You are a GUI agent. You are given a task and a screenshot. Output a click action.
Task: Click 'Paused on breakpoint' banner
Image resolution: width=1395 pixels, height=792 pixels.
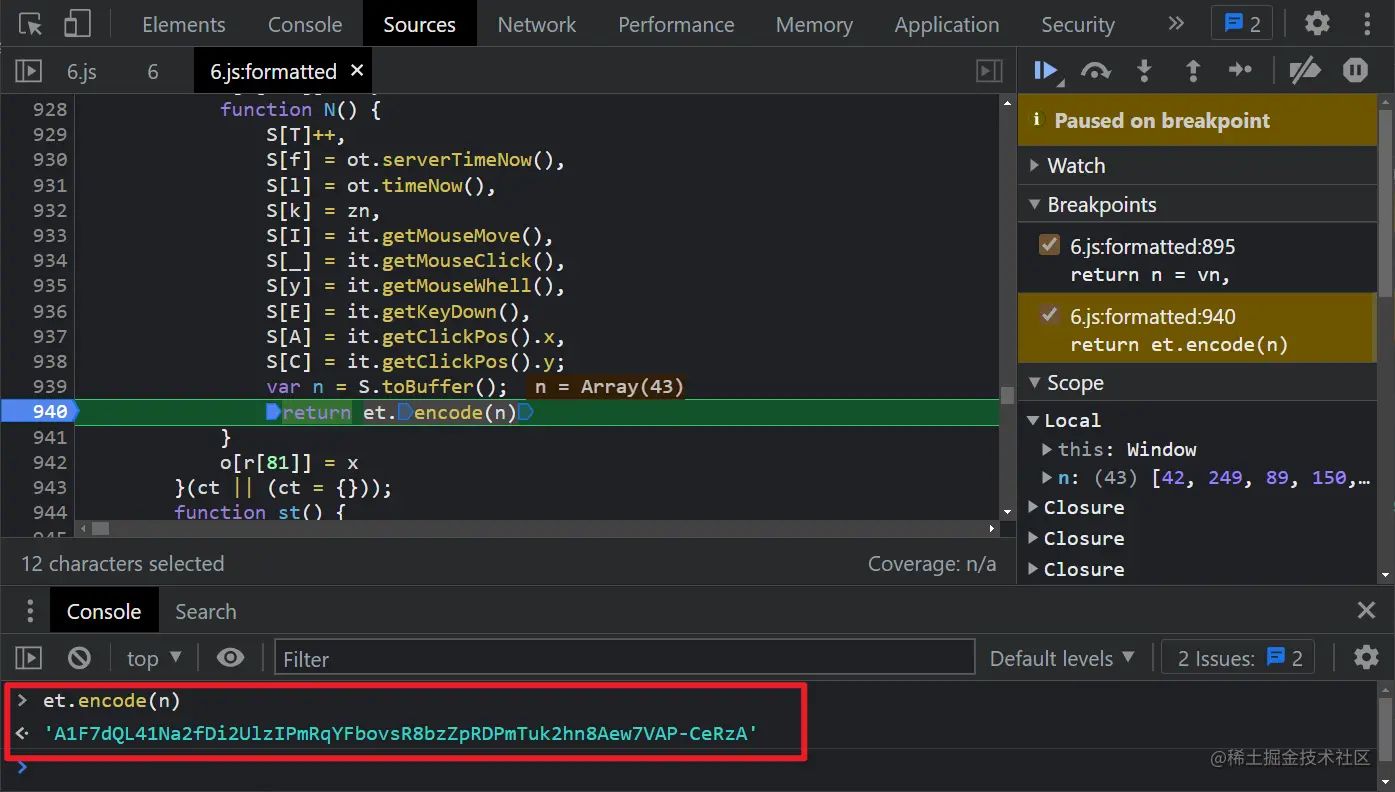[x=1197, y=120]
